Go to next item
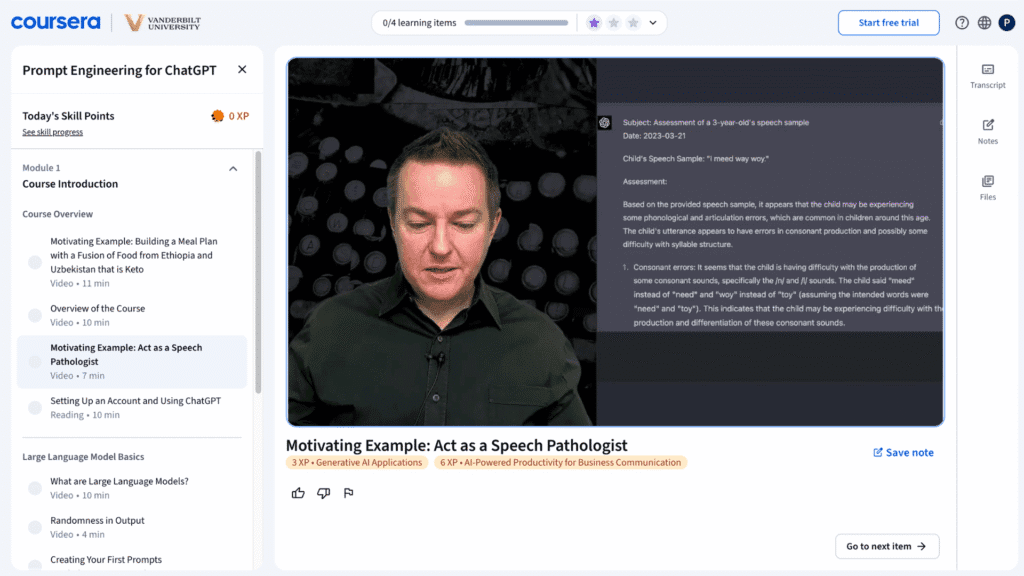This screenshot has width=1024, height=576. coord(887,547)
